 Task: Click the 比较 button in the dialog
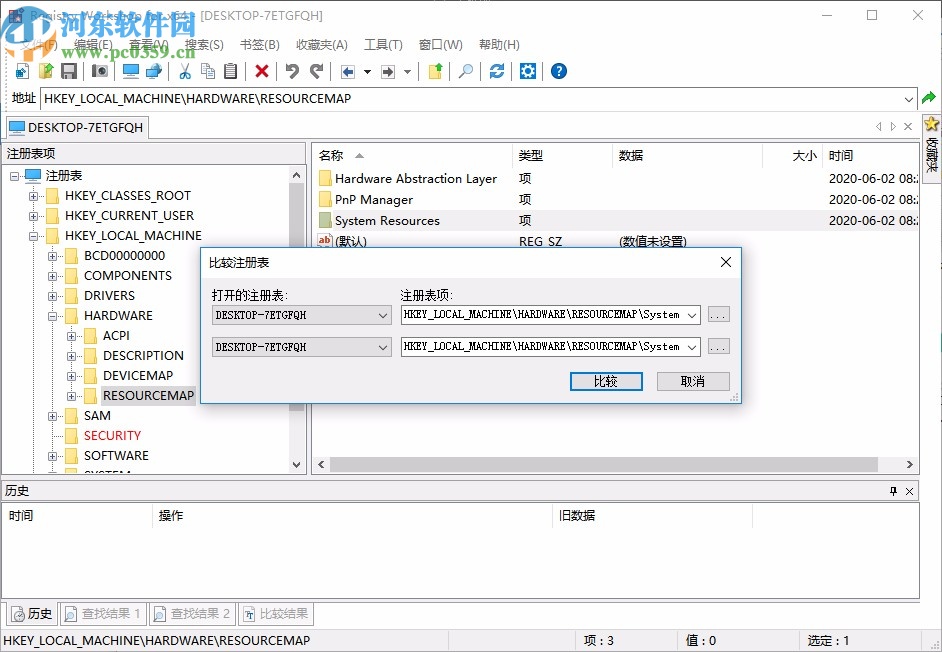[x=606, y=381]
